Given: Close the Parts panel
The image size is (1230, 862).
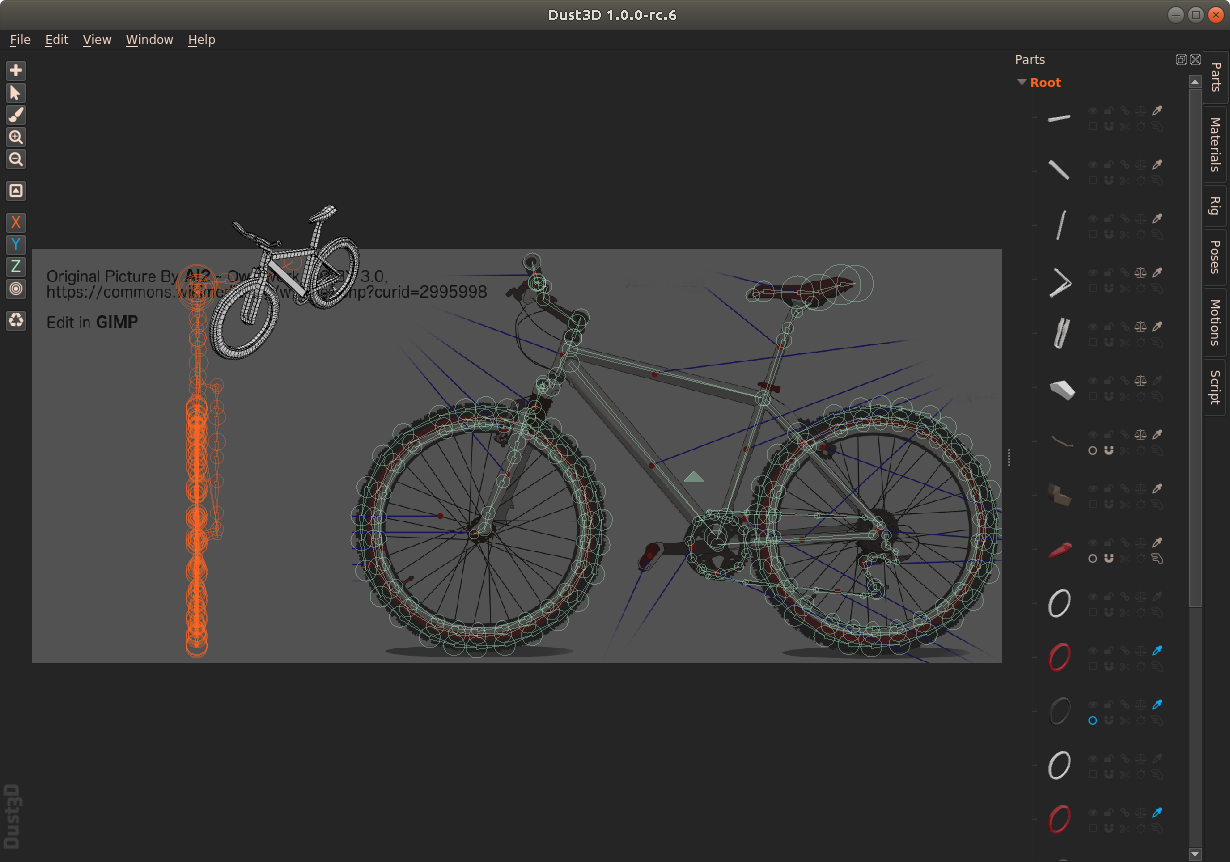Looking at the screenshot, I should click(x=1195, y=60).
